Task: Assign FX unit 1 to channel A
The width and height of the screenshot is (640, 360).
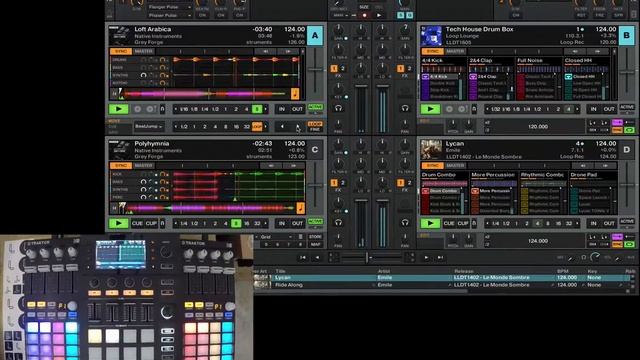Action: (x=334, y=69)
